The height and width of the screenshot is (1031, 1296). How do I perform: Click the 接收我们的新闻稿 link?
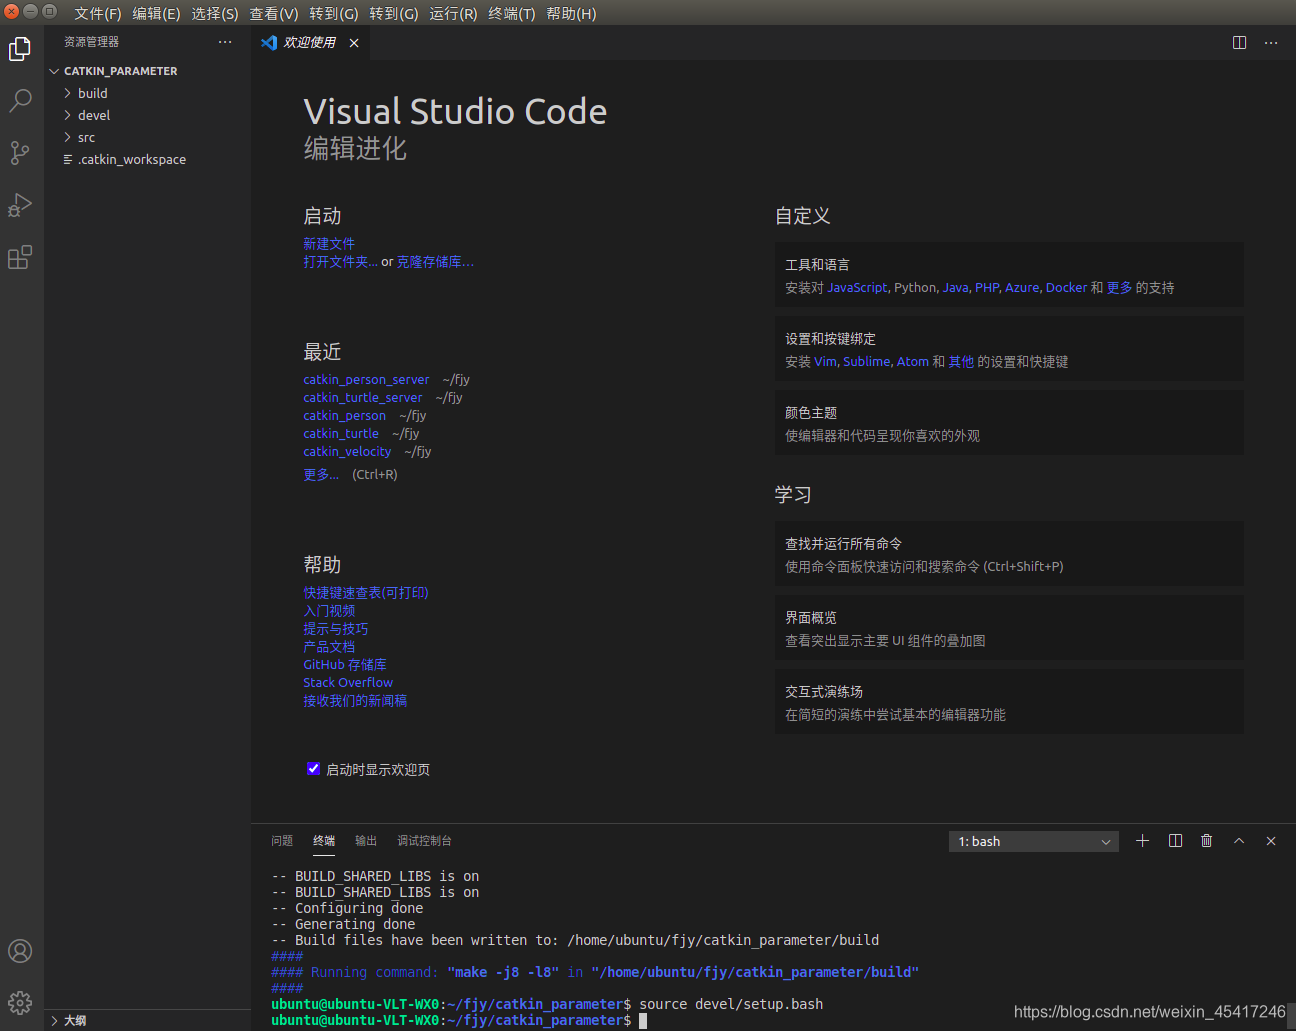tap(355, 701)
